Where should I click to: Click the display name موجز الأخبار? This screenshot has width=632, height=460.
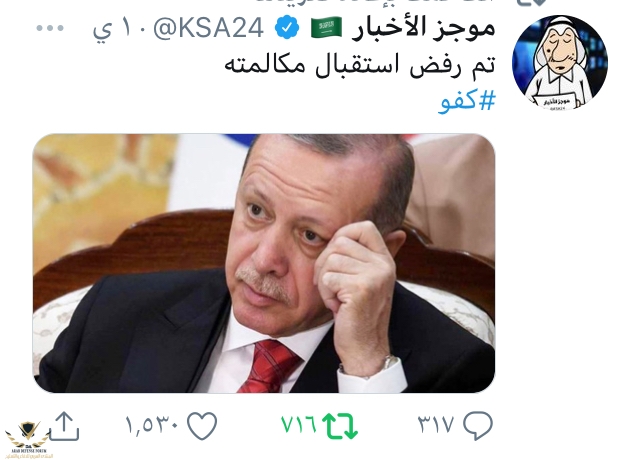point(423,28)
